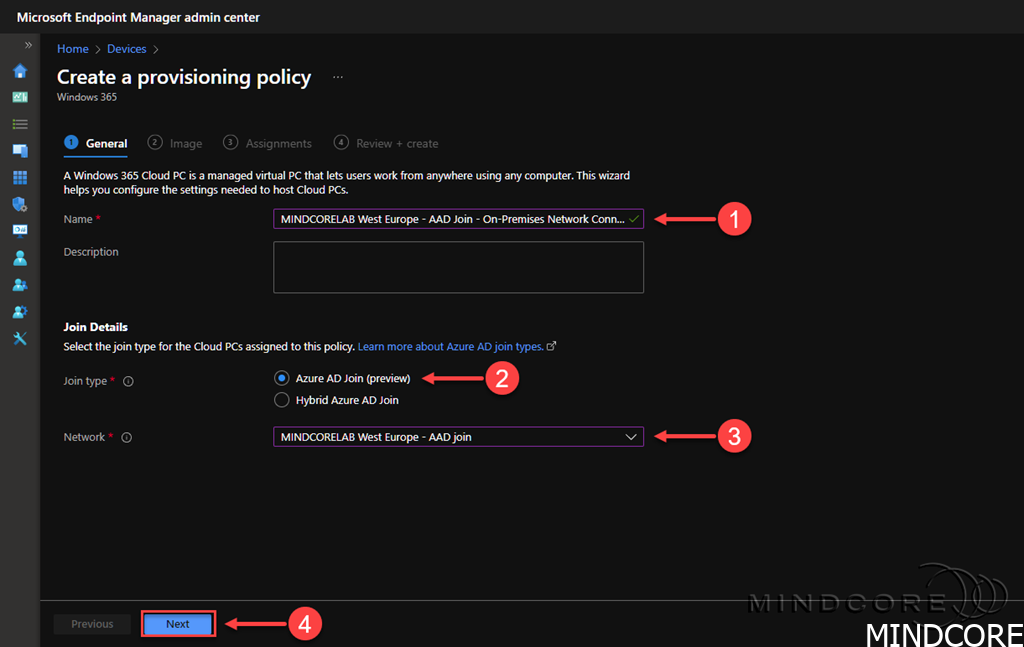Go to the Assignments step tab
This screenshot has width=1024, height=647.
pos(268,143)
